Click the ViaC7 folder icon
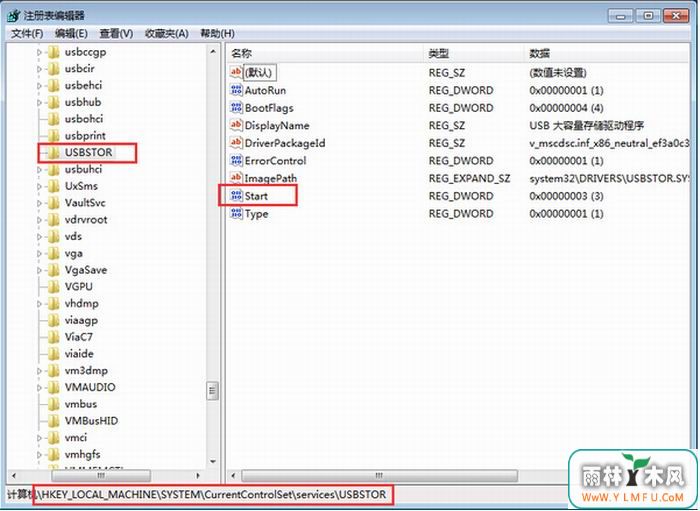Screen dimensions: 700x511 click(54, 337)
